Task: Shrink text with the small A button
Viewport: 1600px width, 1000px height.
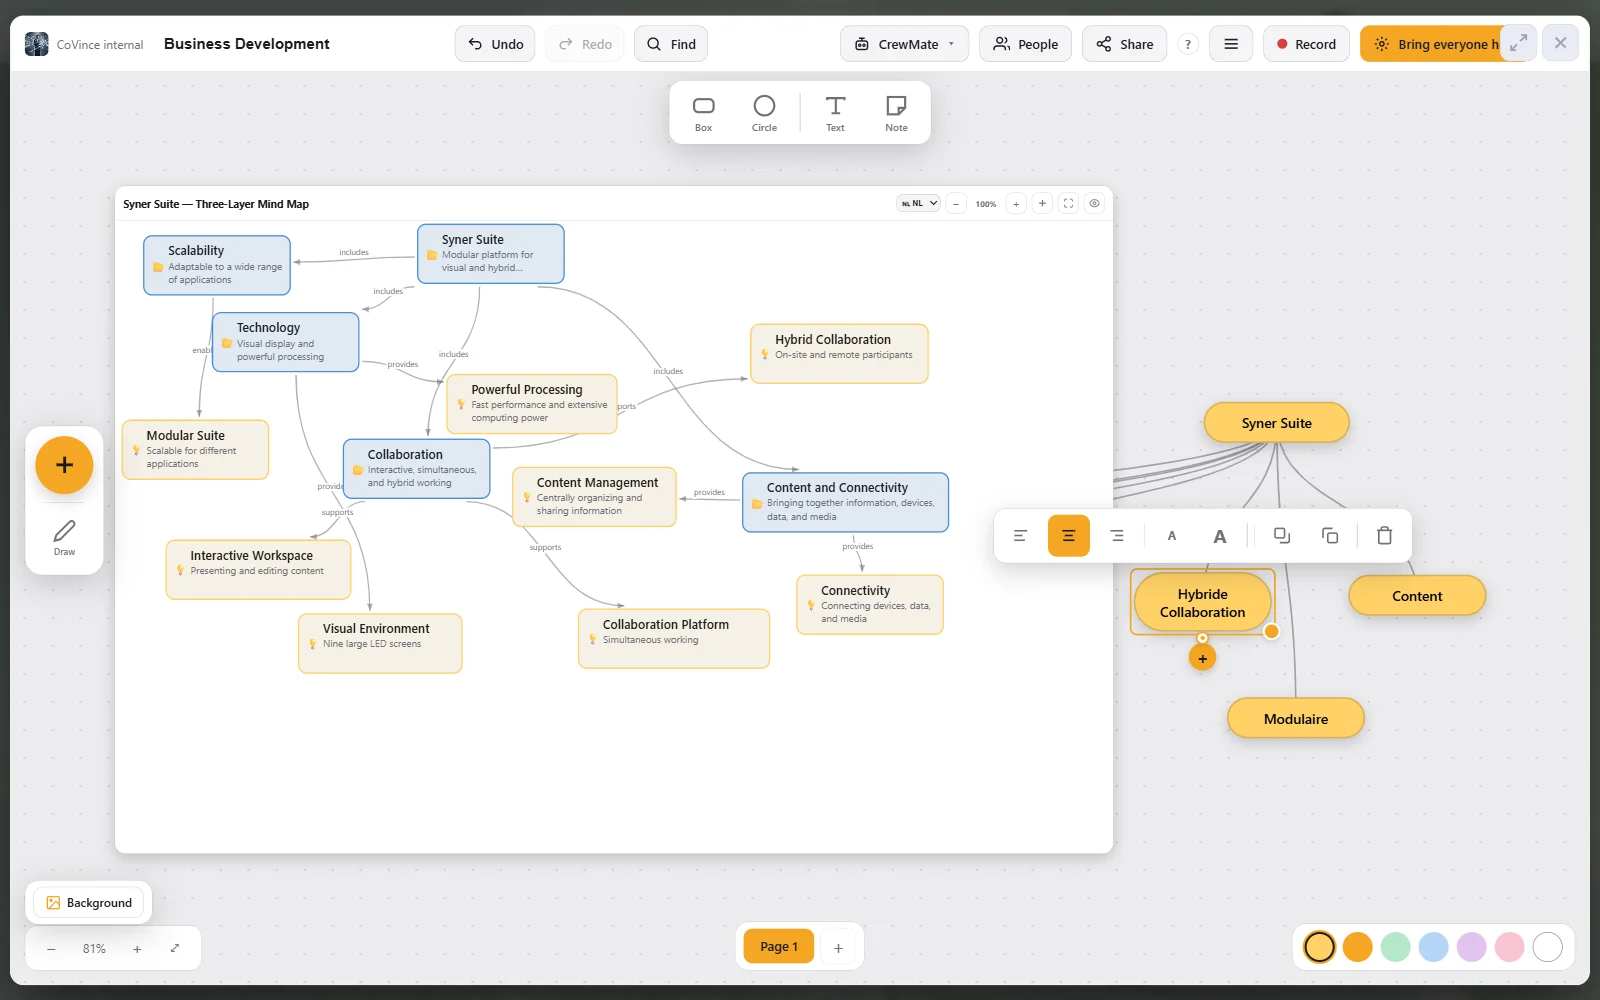Action: pyautogui.click(x=1172, y=536)
